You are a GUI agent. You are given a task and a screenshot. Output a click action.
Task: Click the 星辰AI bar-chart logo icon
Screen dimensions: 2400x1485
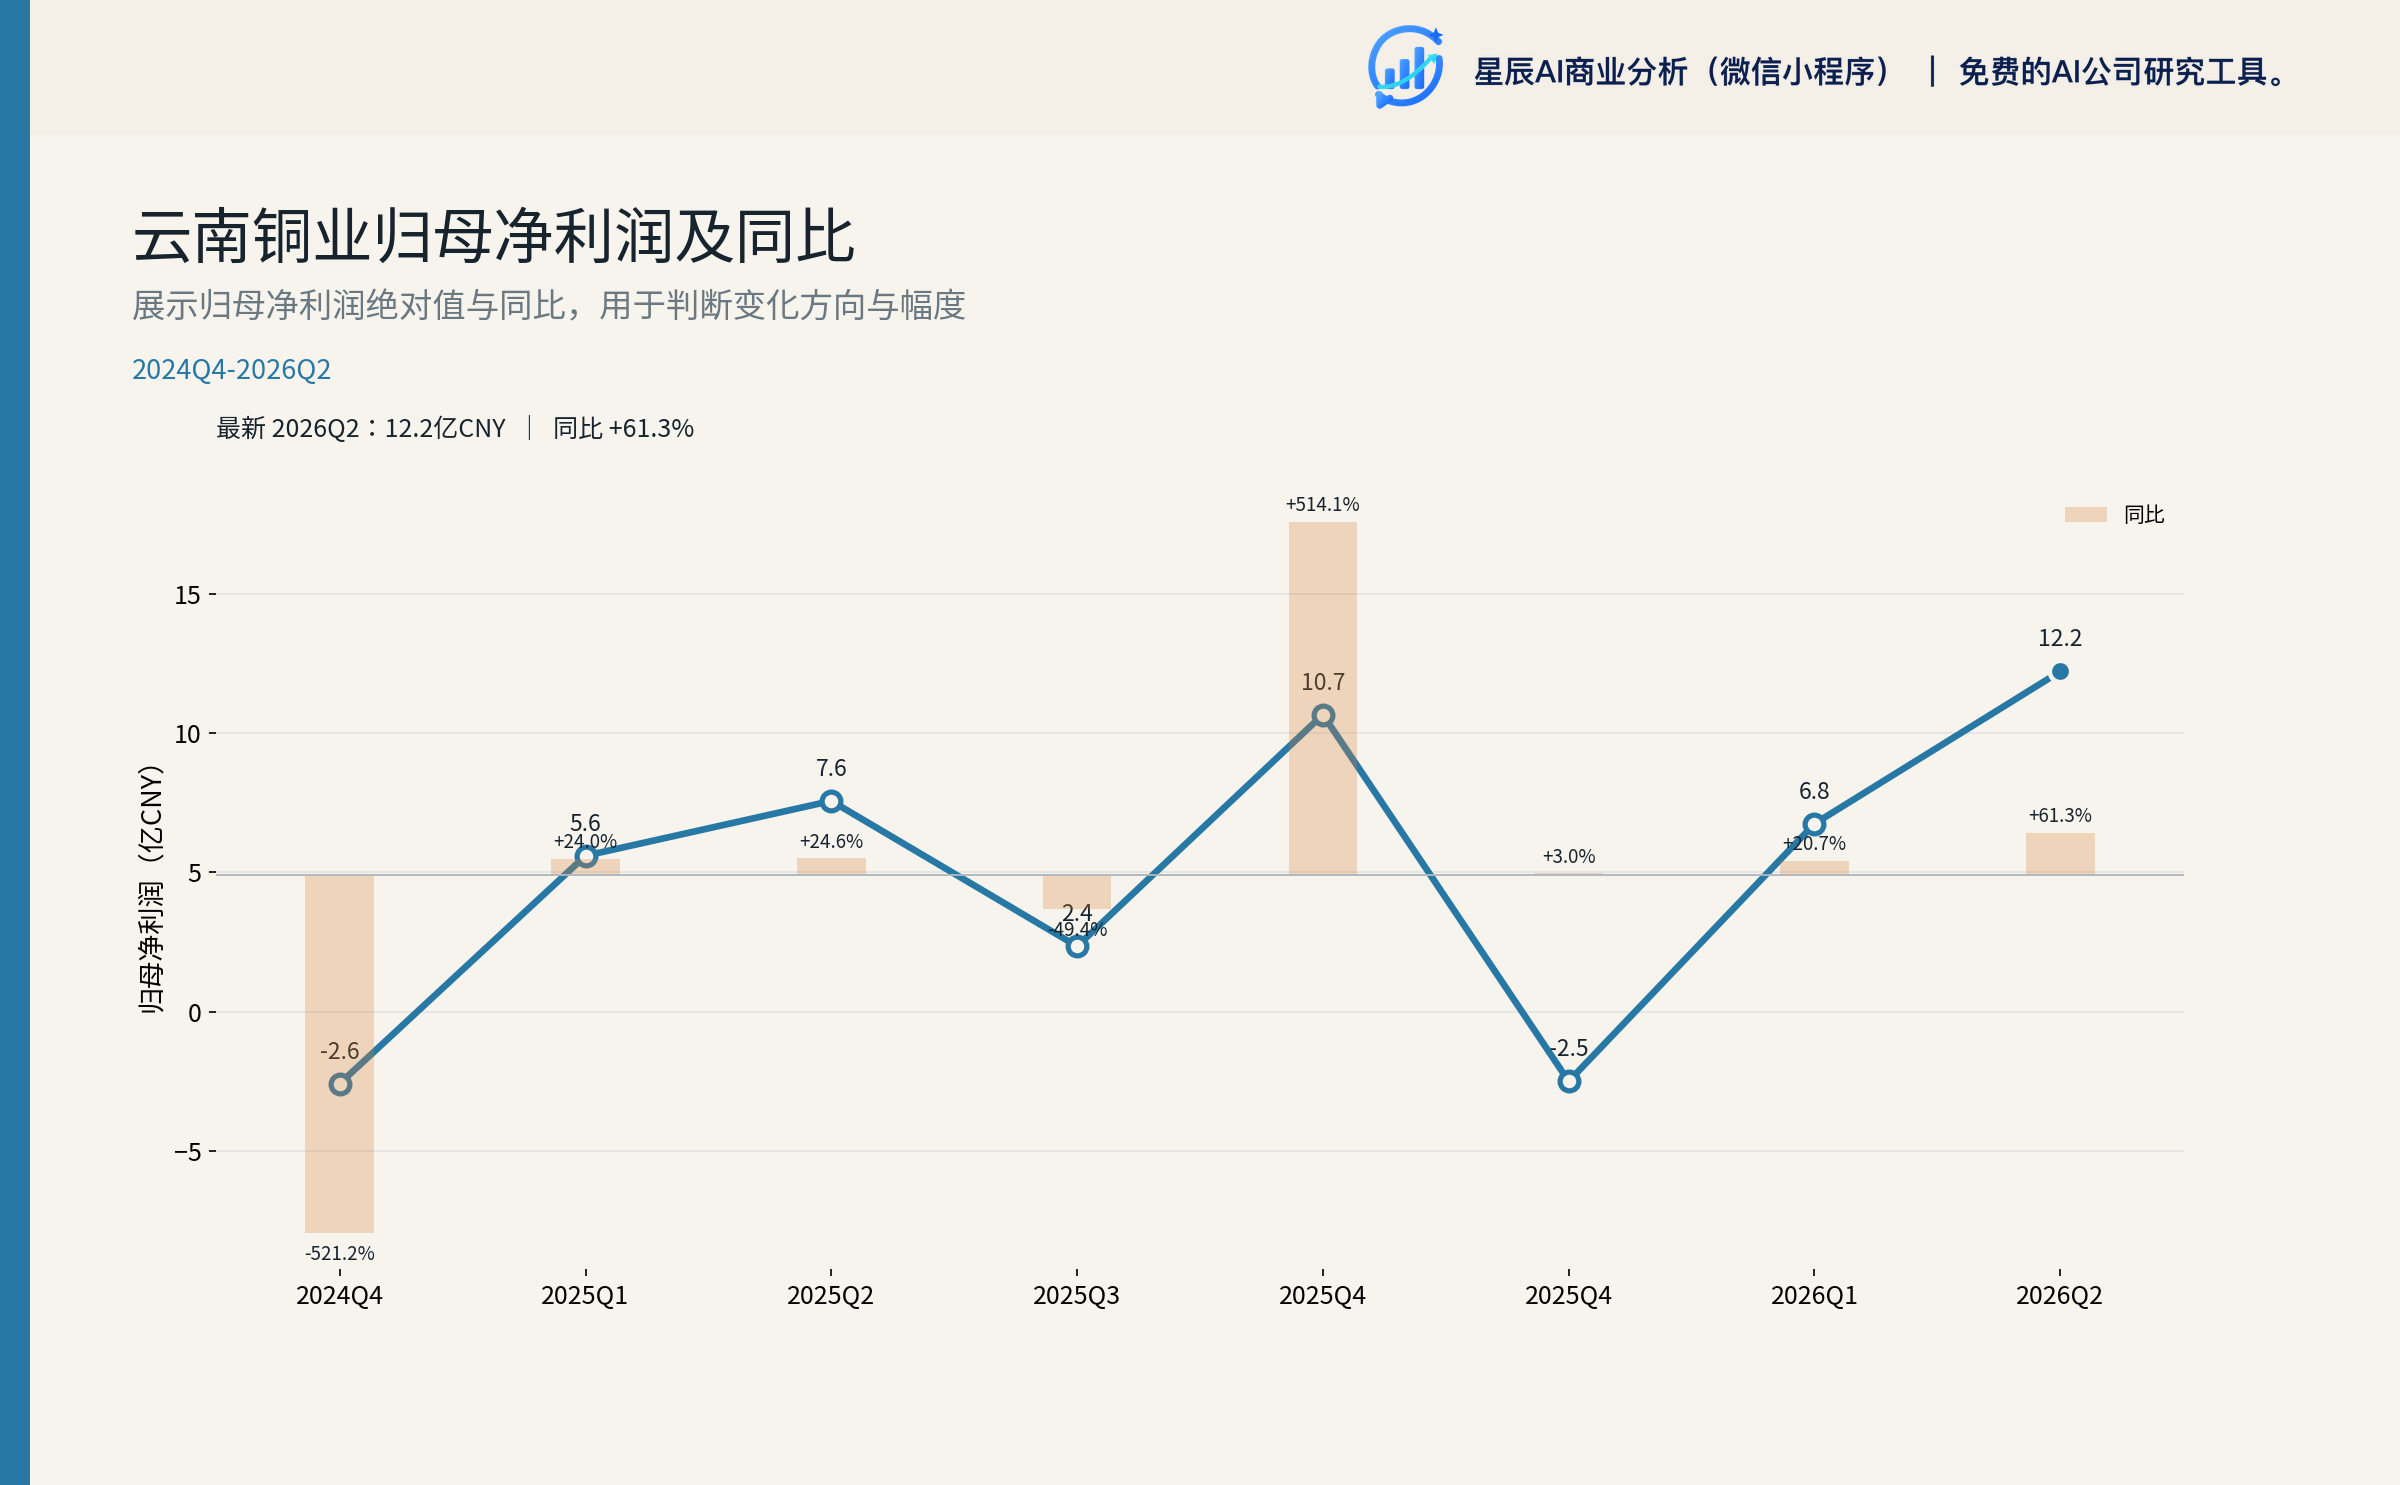pos(1406,67)
